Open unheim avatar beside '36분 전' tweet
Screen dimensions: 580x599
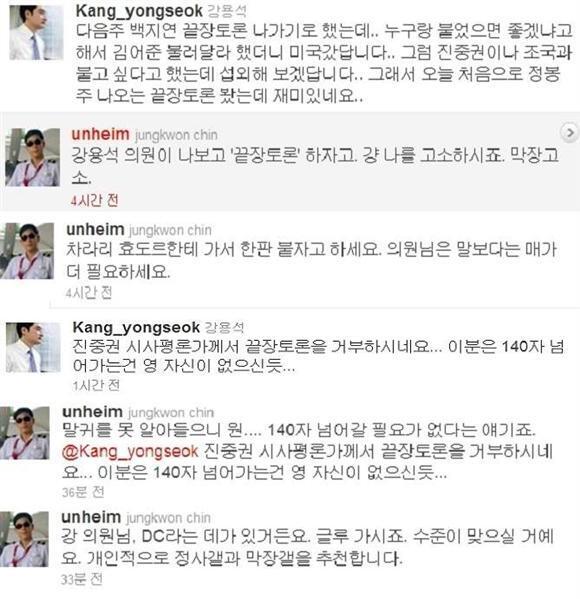tap(24, 433)
